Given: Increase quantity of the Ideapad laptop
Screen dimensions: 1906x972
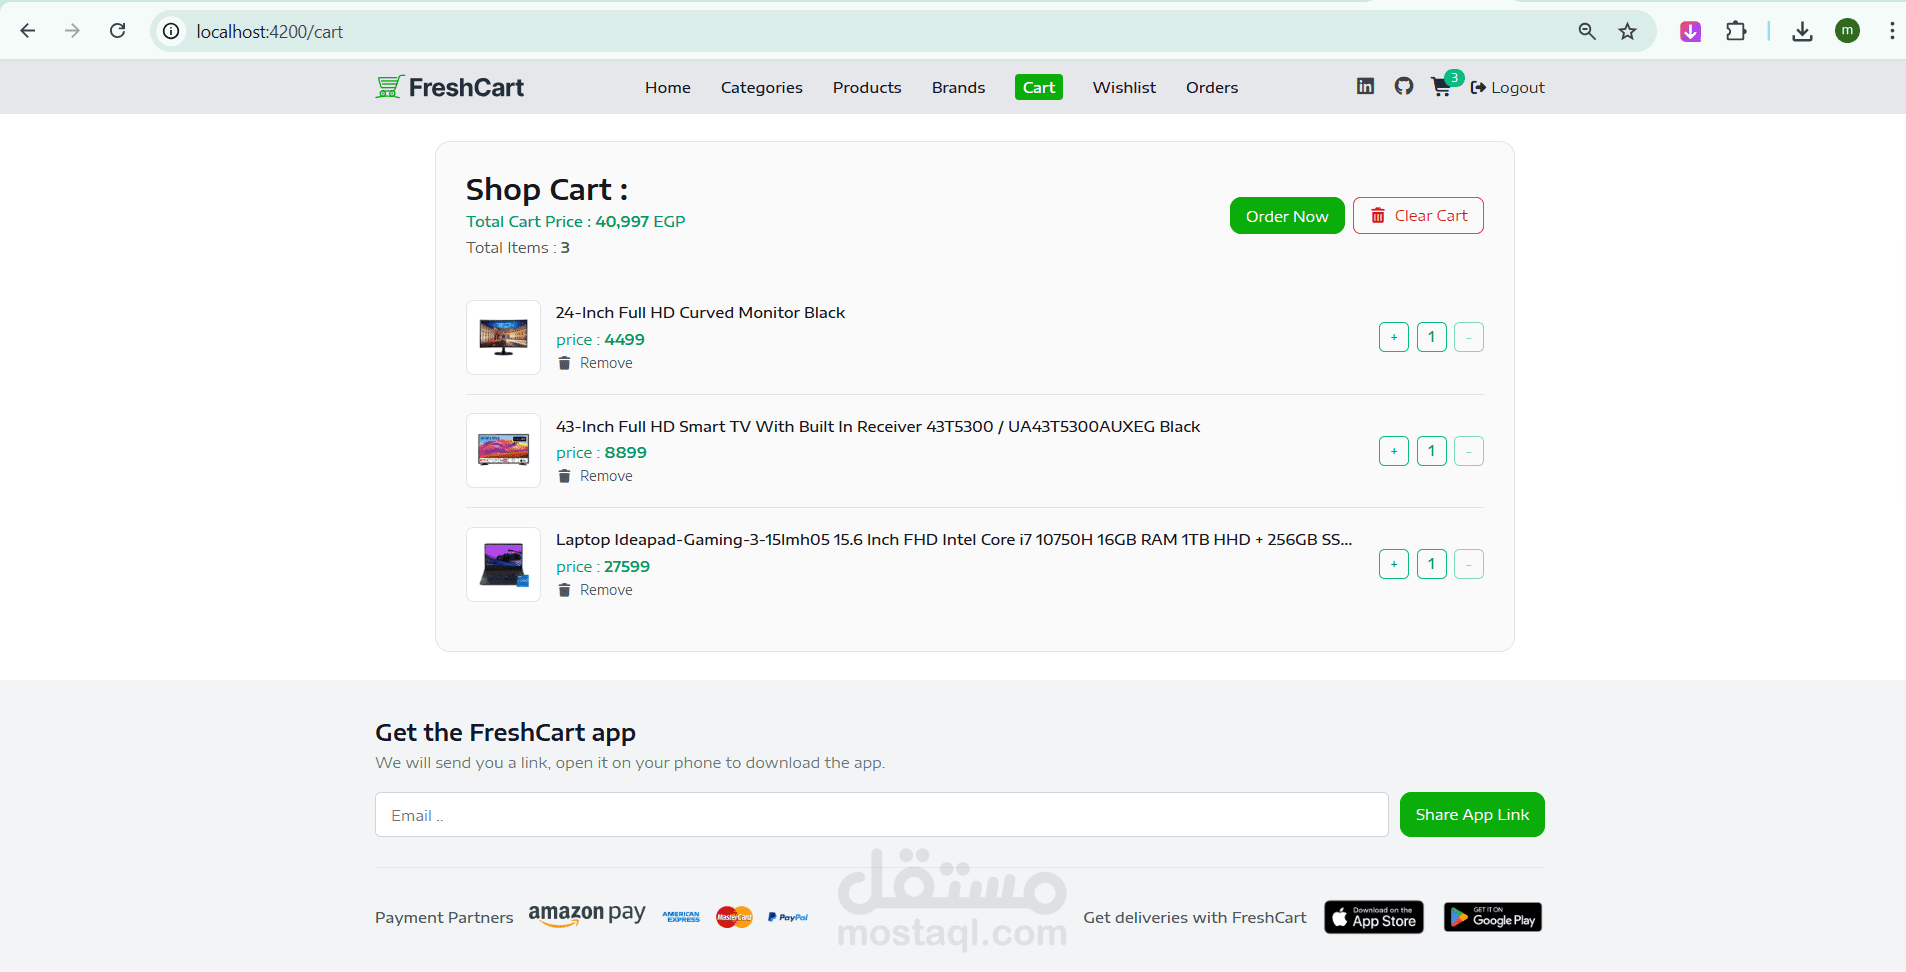Looking at the screenshot, I should [x=1394, y=564].
